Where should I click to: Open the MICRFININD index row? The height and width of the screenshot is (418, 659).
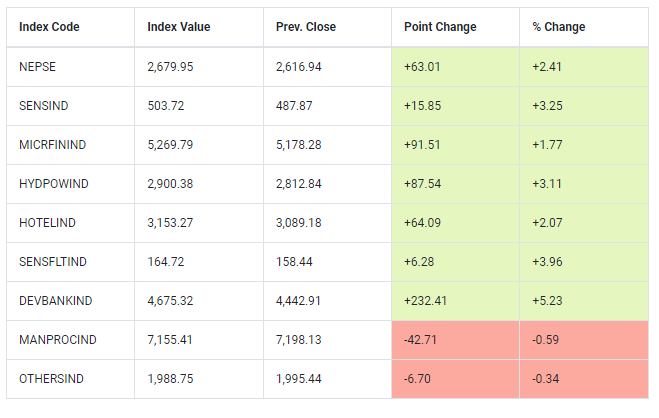point(53,145)
